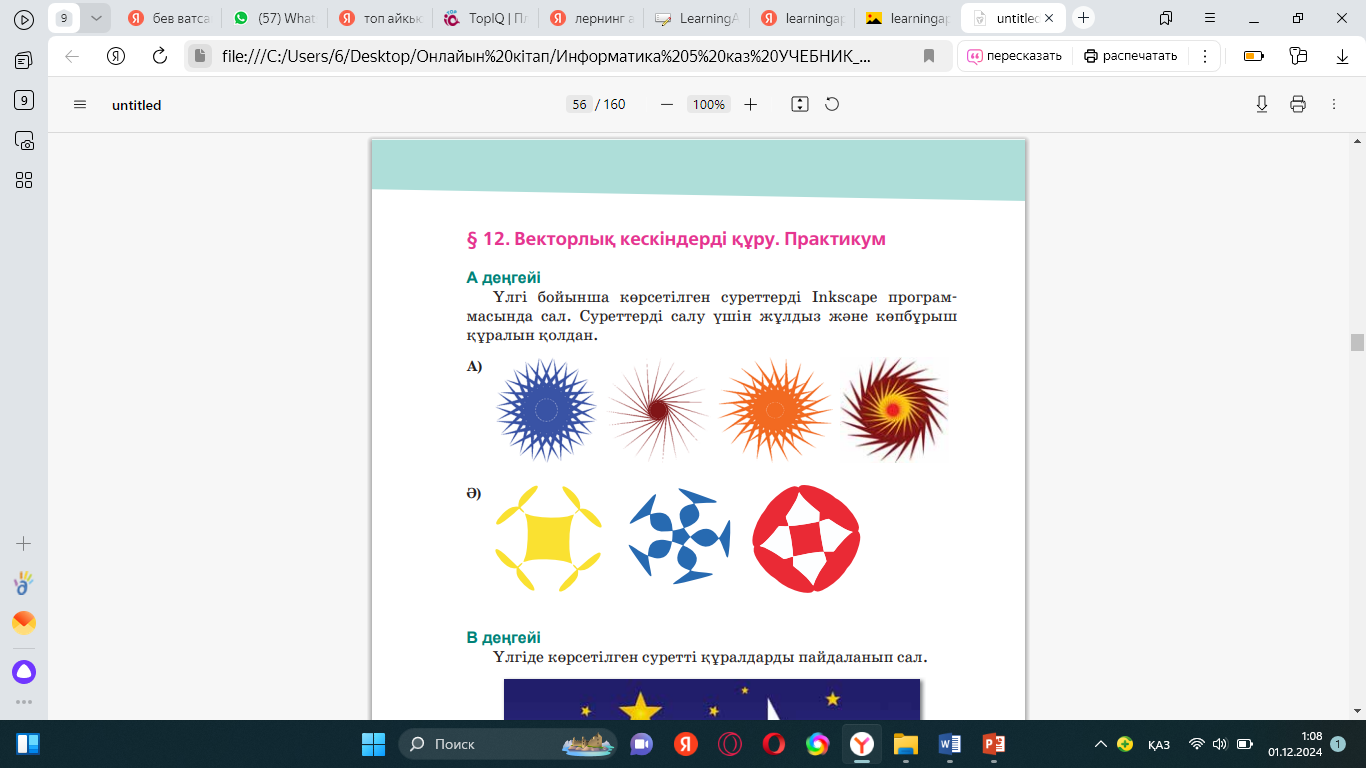
Task: Add a new item with sidebar plus
Action: (24, 544)
